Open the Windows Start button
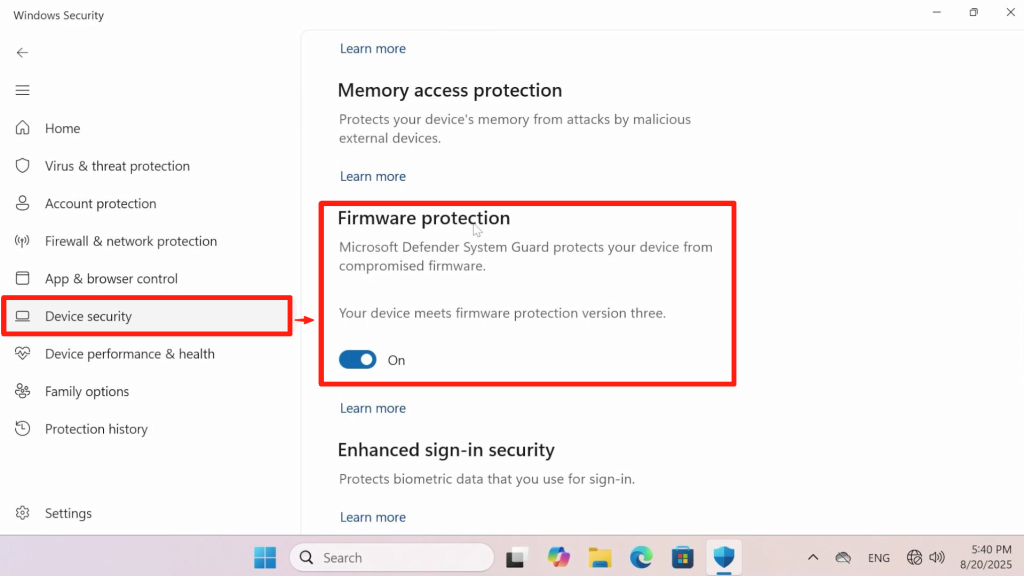Viewport: 1024px width, 576px height. pyautogui.click(x=265, y=558)
